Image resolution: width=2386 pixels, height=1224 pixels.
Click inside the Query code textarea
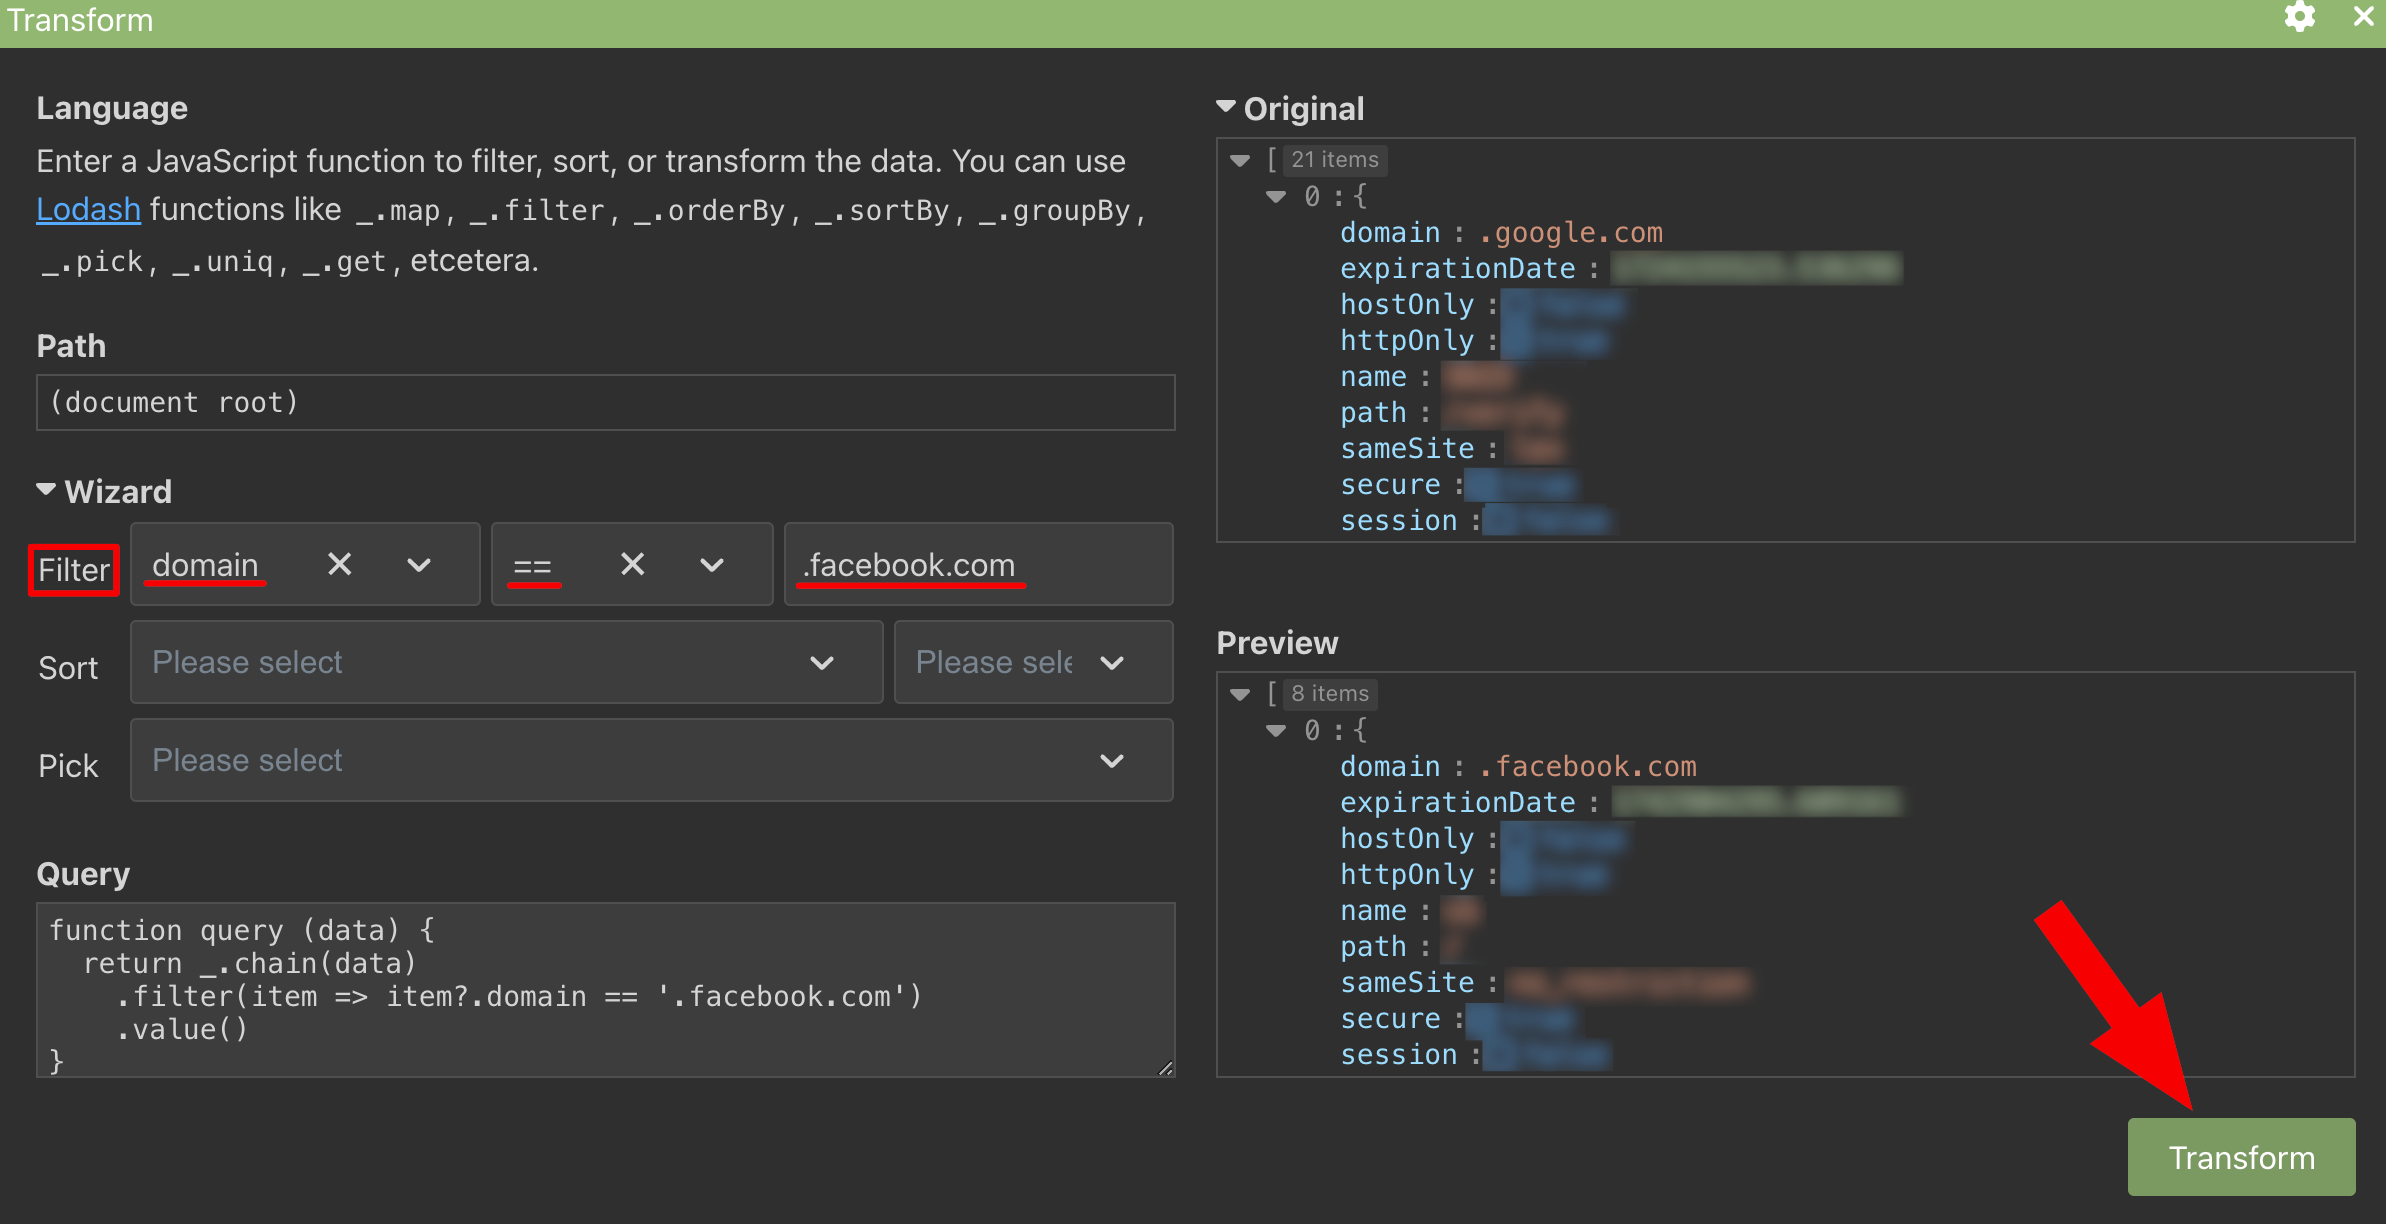point(605,990)
